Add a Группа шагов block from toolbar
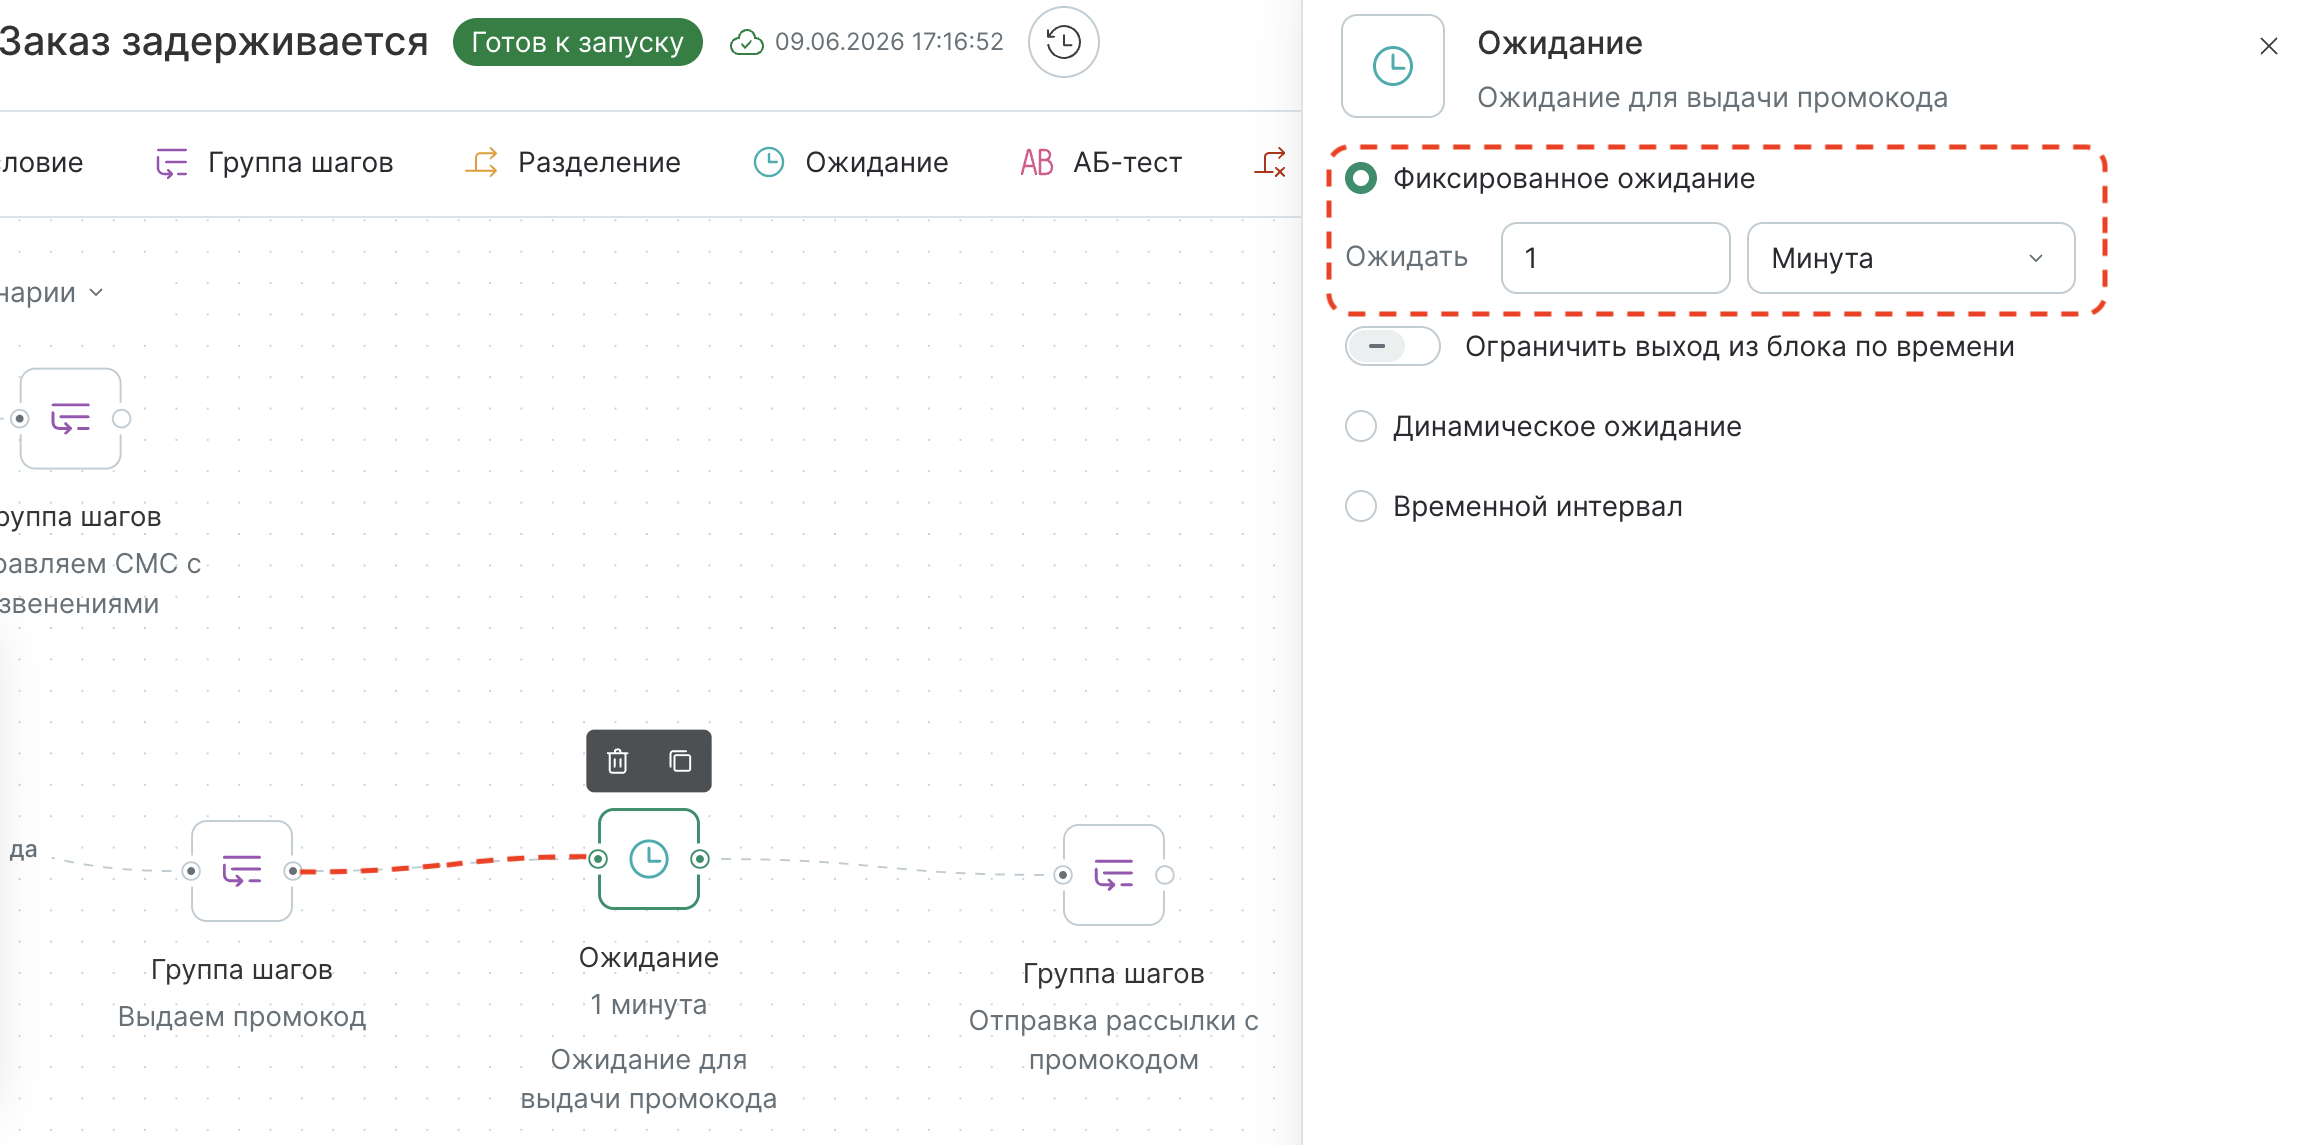The image size is (2307, 1145). (275, 162)
